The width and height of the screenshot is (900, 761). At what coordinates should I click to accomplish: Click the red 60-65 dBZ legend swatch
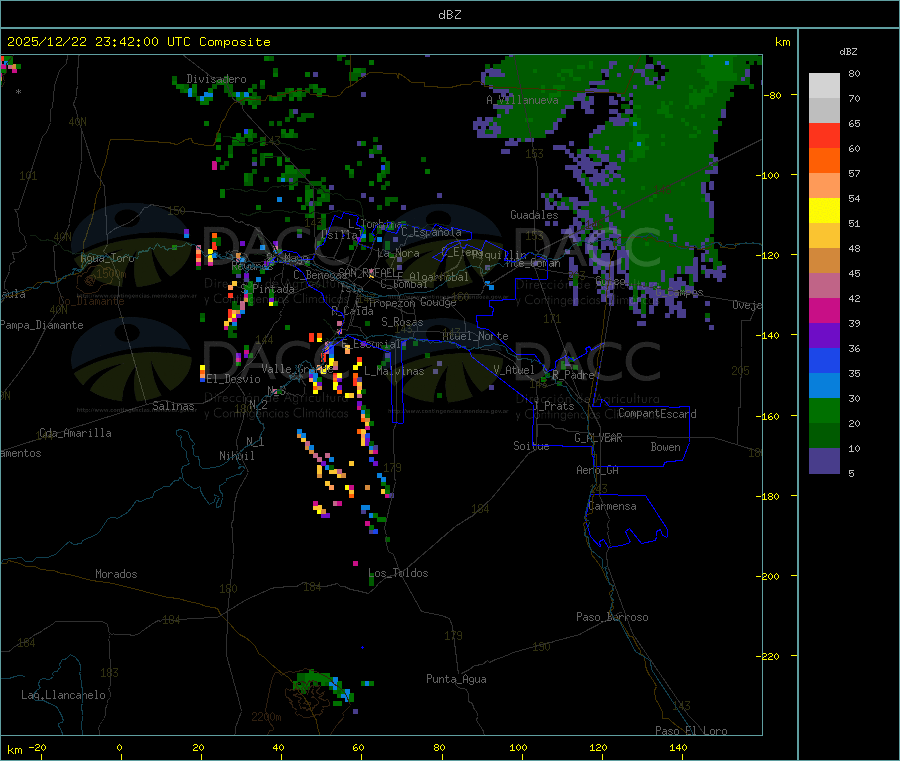pos(824,135)
